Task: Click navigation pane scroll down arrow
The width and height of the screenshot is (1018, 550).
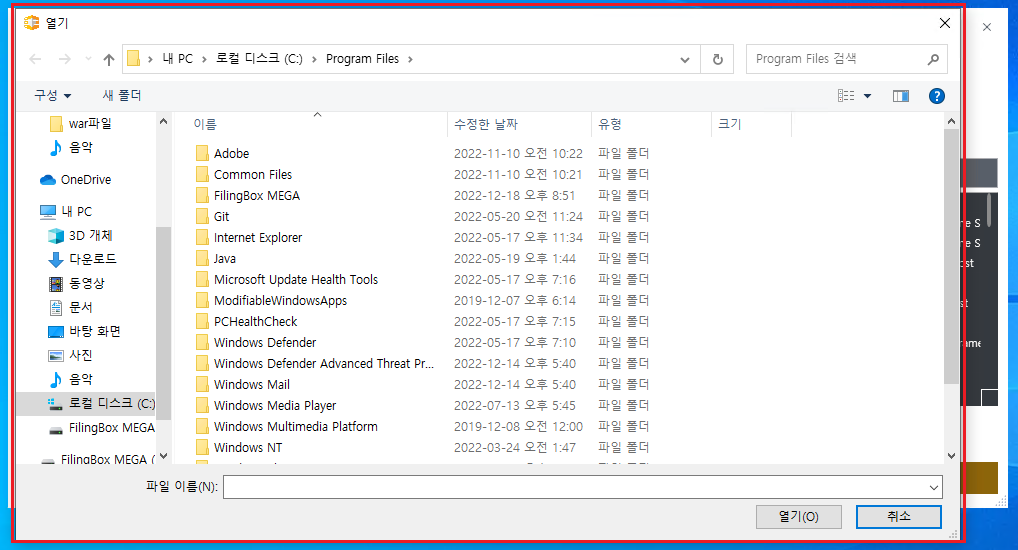Action: [163, 456]
